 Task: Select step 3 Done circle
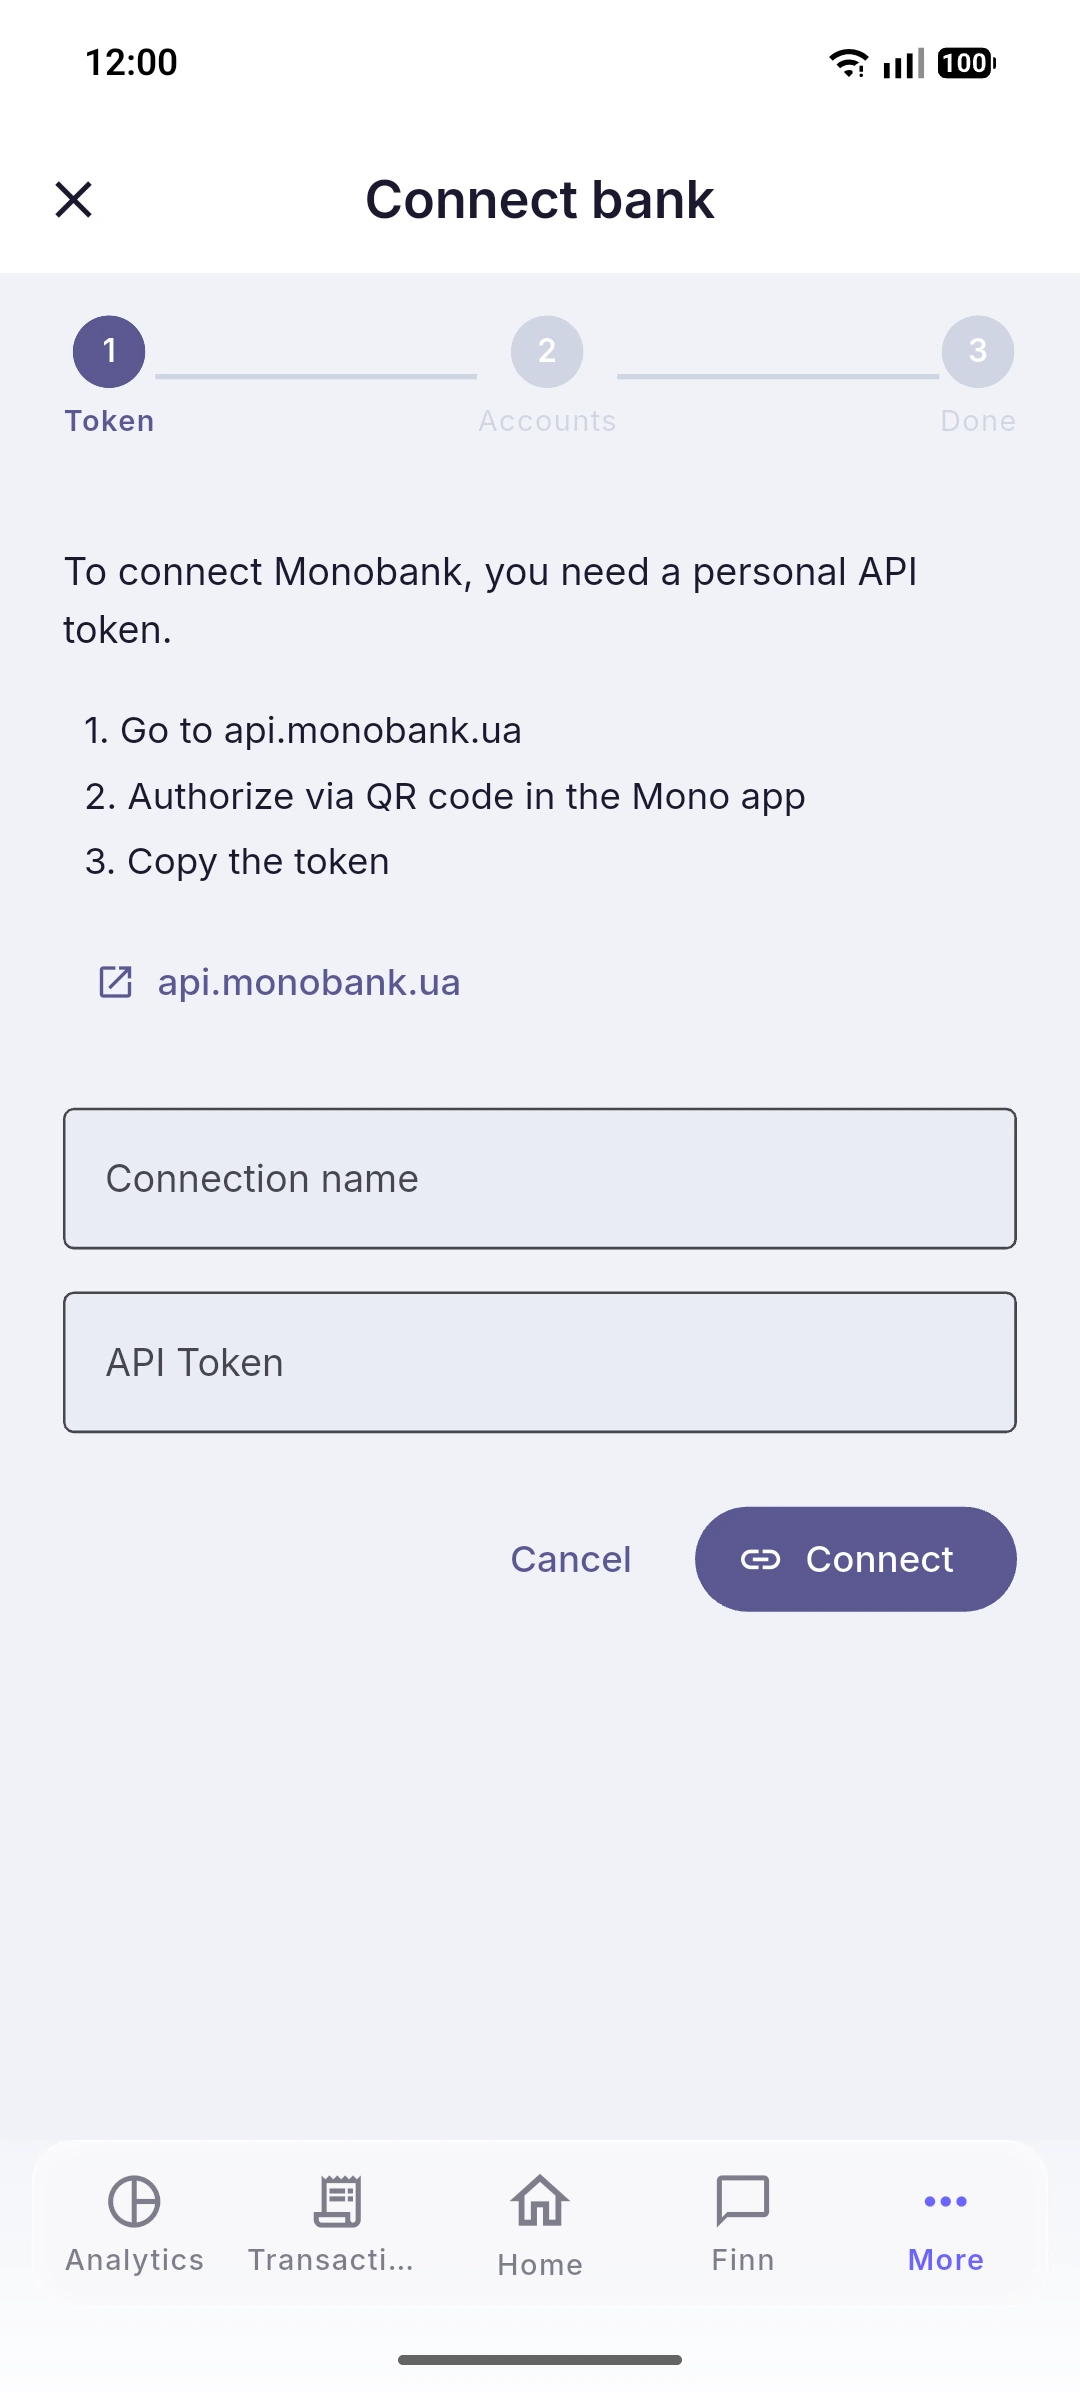pos(978,351)
